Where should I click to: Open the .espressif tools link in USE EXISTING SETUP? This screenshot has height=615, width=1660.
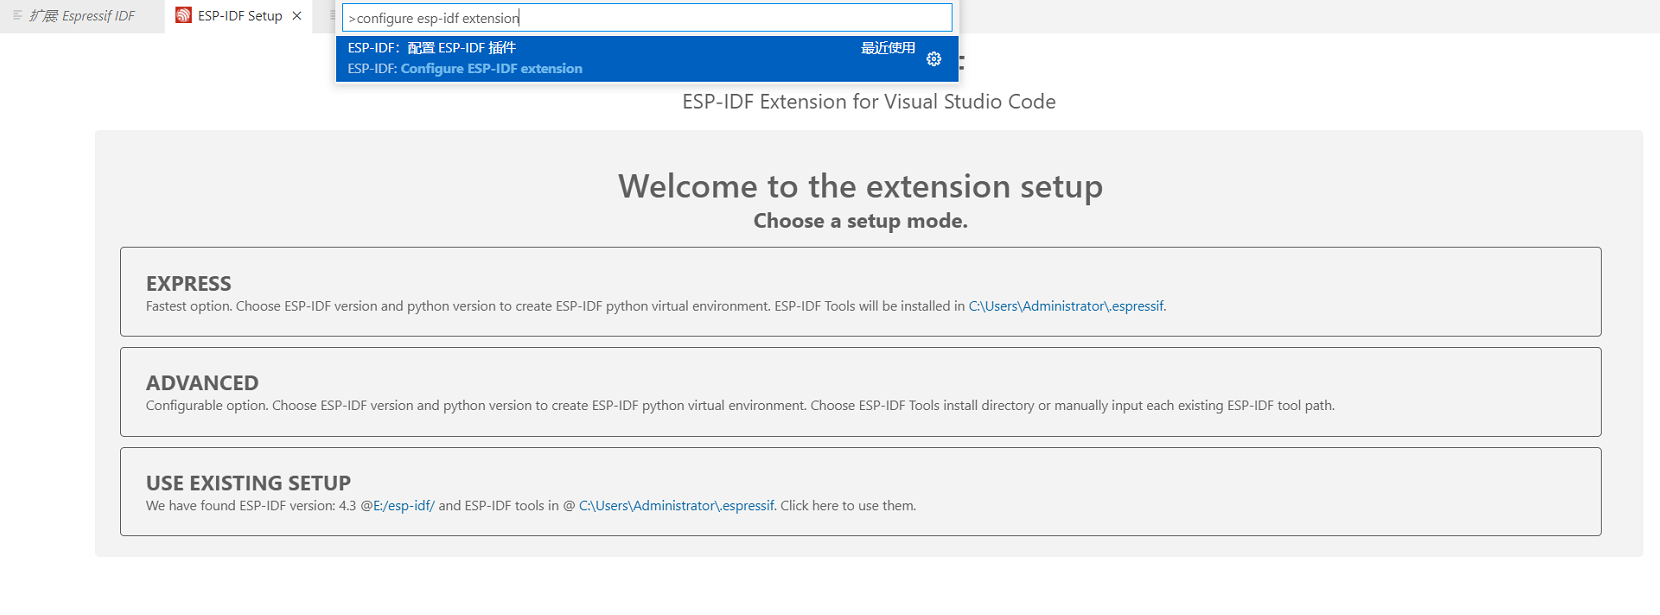[x=676, y=506]
